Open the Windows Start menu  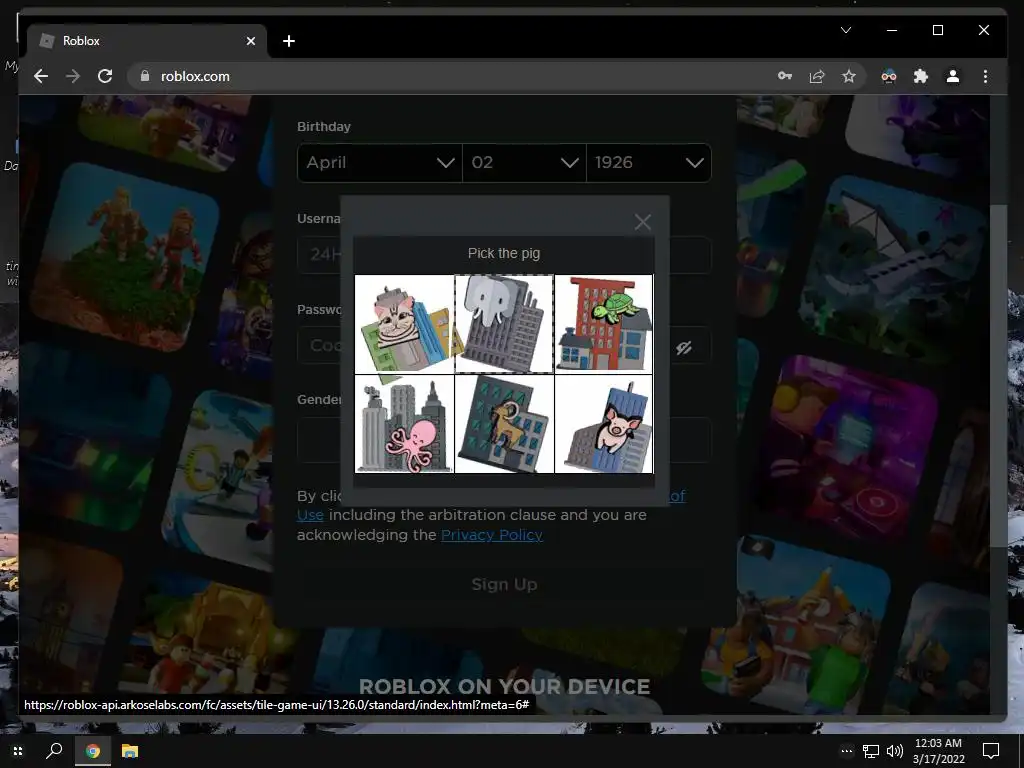pyautogui.click(x=18, y=751)
